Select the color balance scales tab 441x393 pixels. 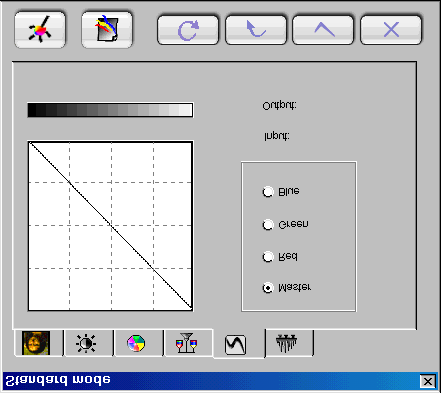[187, 343]
